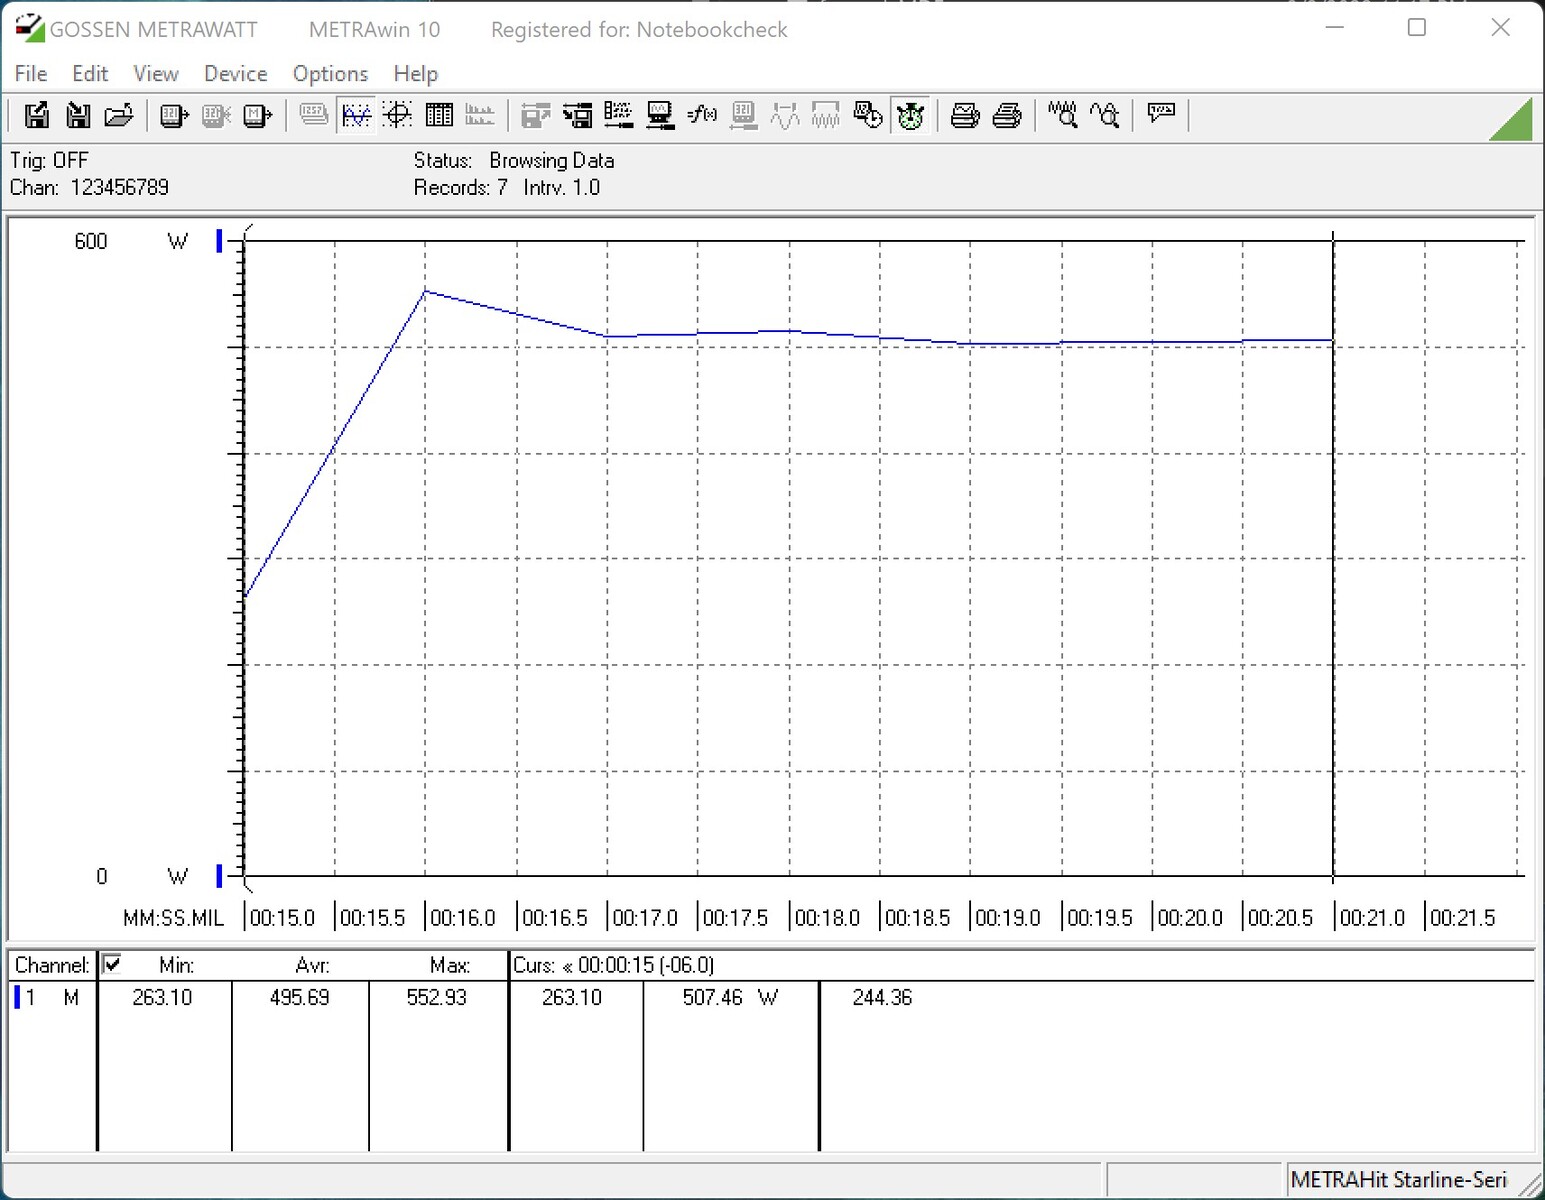
Task: Click the grayed 321 device with crossed arrows icon
Action: point(216,116)
